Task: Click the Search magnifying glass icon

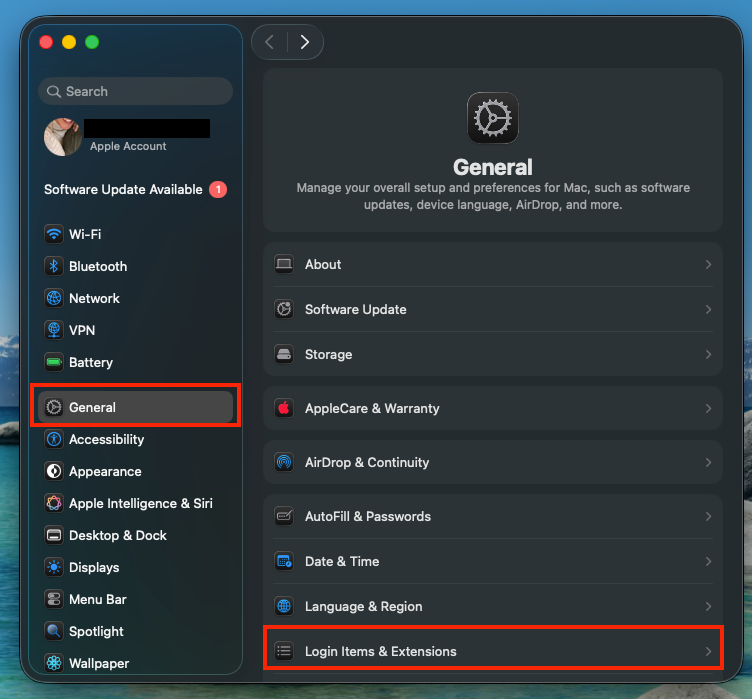Action: click(x=54, y=91)
